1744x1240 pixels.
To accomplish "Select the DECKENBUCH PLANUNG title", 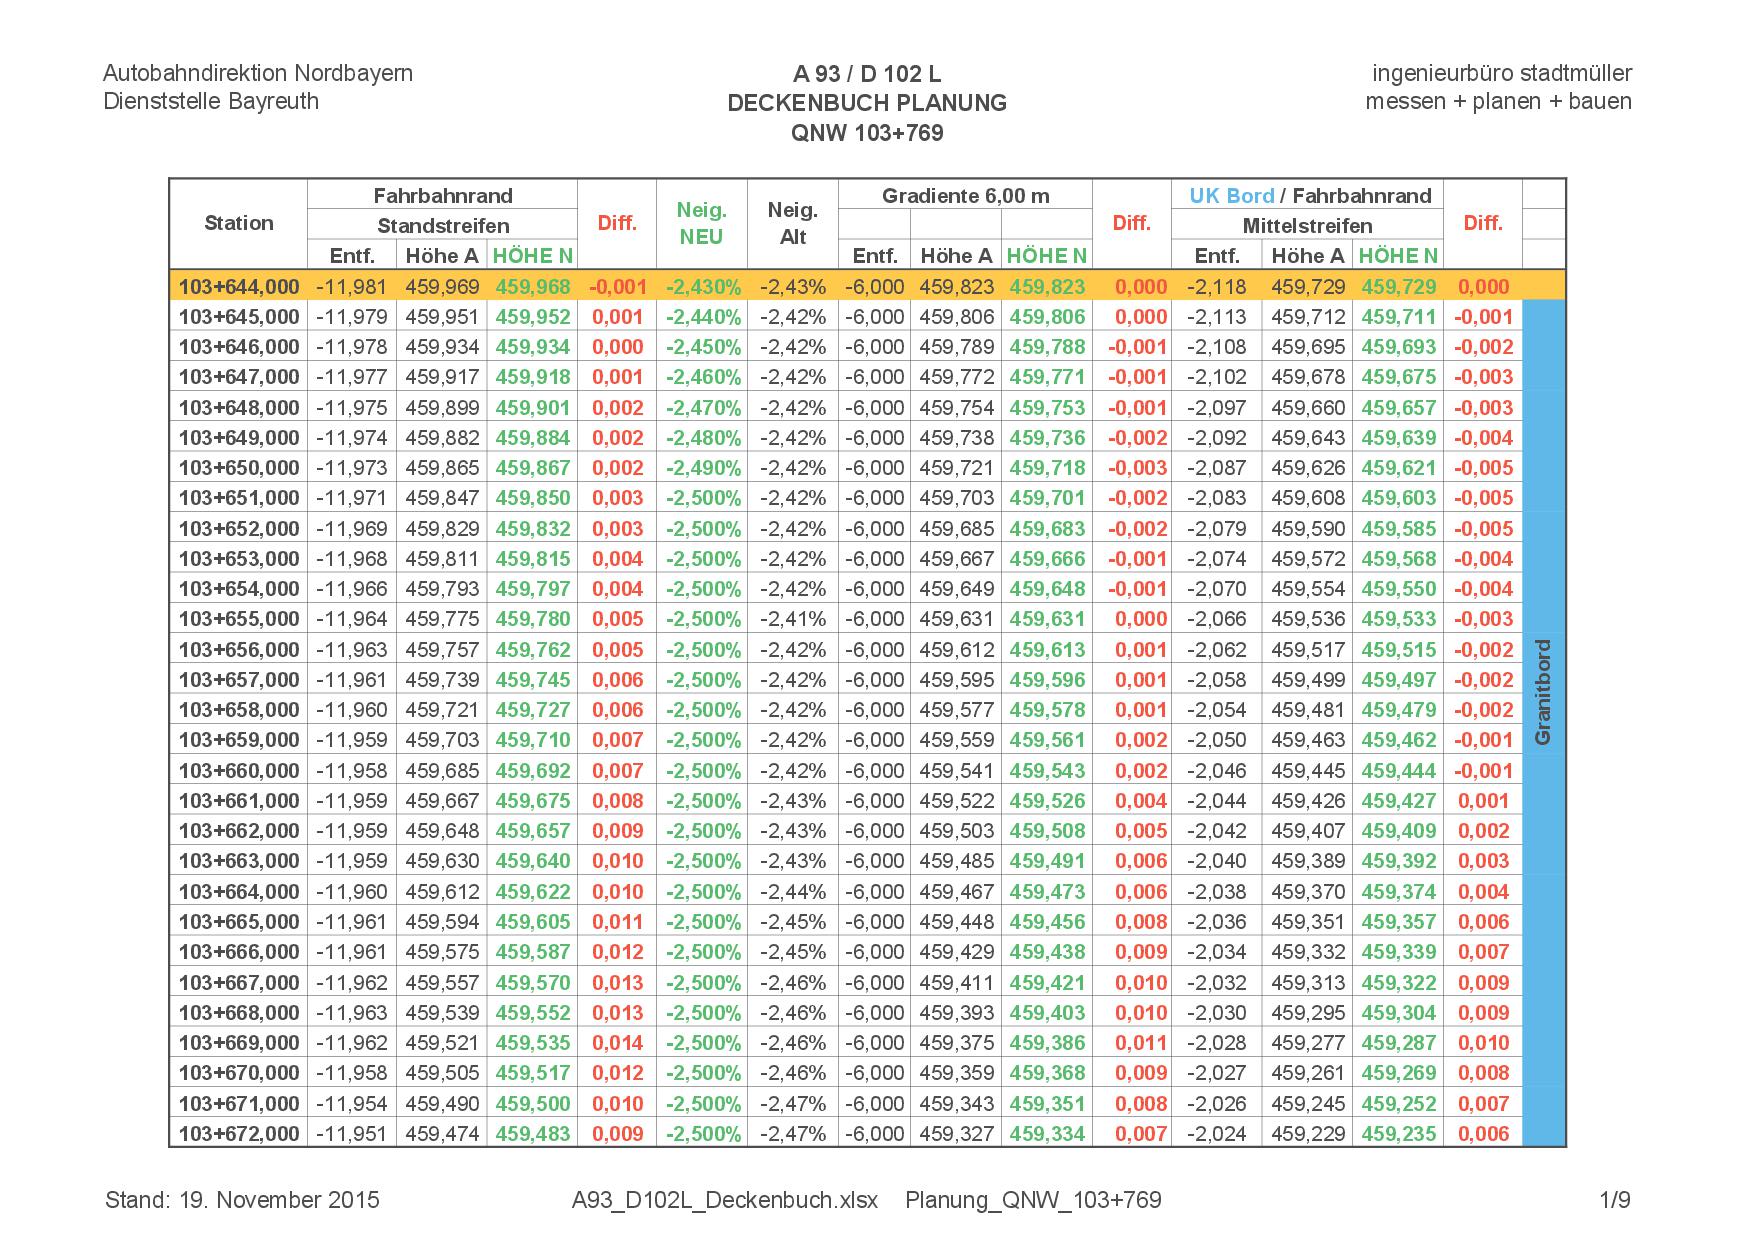I will click(x=867, y=103).
